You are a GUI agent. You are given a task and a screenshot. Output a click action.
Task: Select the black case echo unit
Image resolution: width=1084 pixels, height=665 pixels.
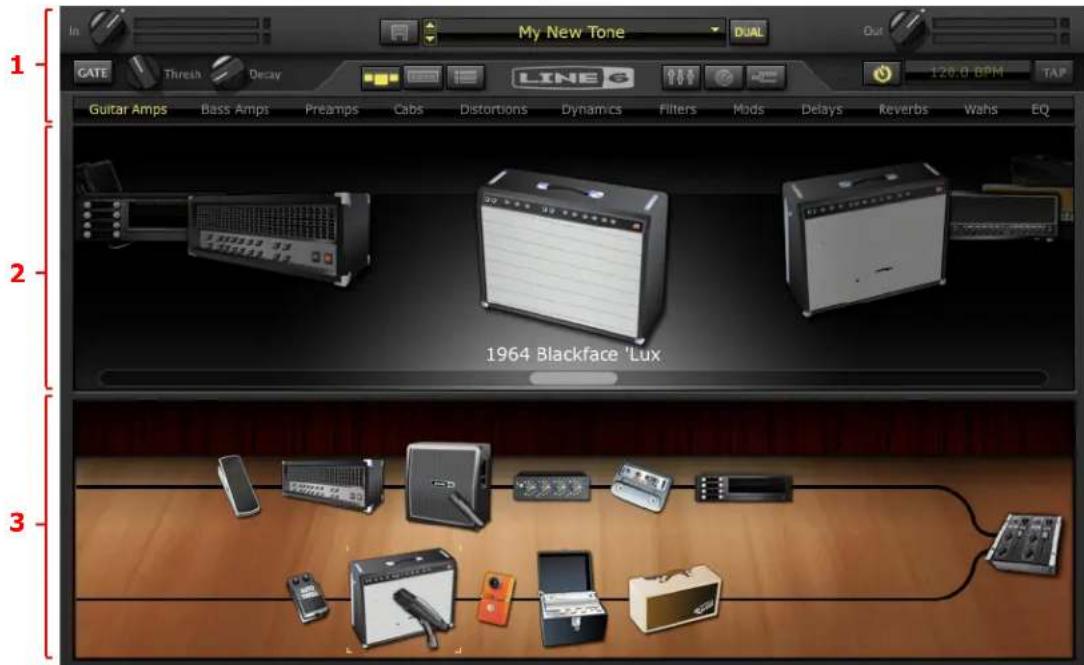(x=572, y=599)
